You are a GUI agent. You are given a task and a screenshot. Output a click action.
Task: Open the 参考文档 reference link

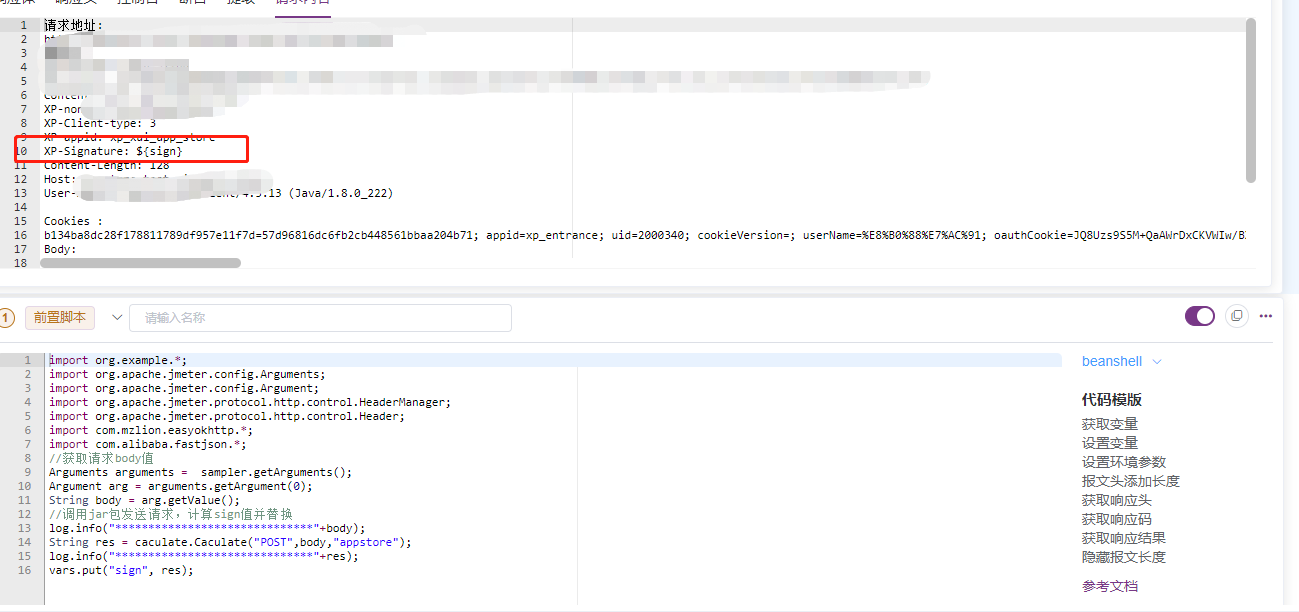pos(1109,586)
